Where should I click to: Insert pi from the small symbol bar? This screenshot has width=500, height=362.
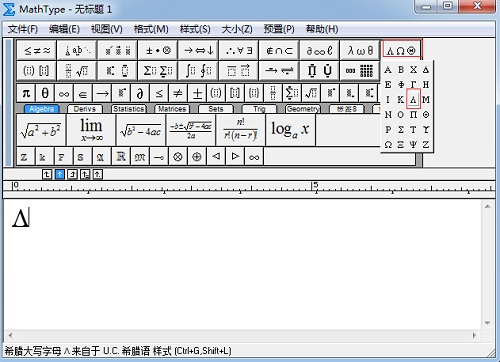(x=26, y=93)
